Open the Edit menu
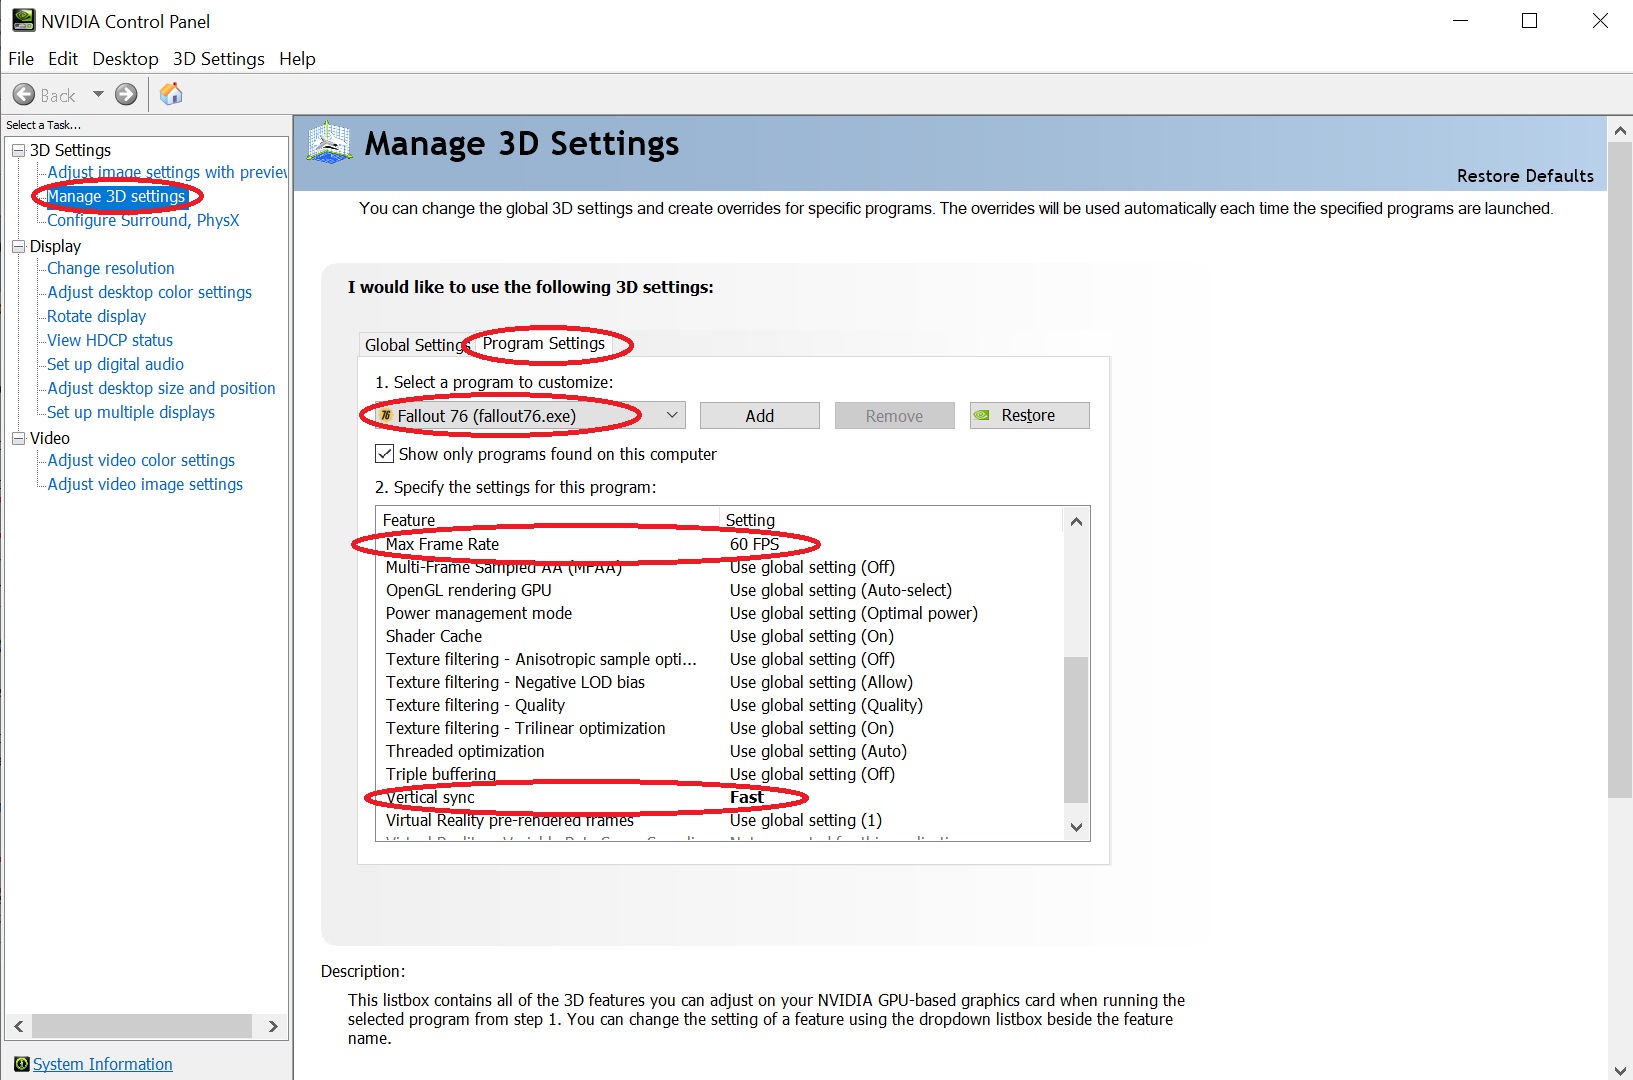 (63, 59)
